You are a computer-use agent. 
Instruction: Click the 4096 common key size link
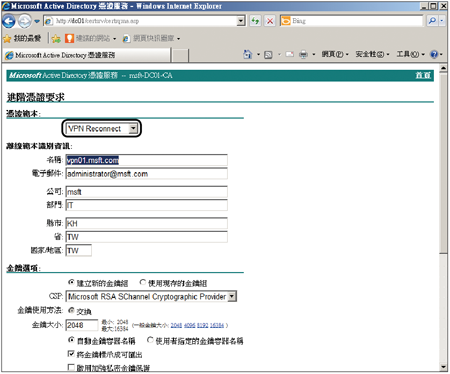pos(189,325)
